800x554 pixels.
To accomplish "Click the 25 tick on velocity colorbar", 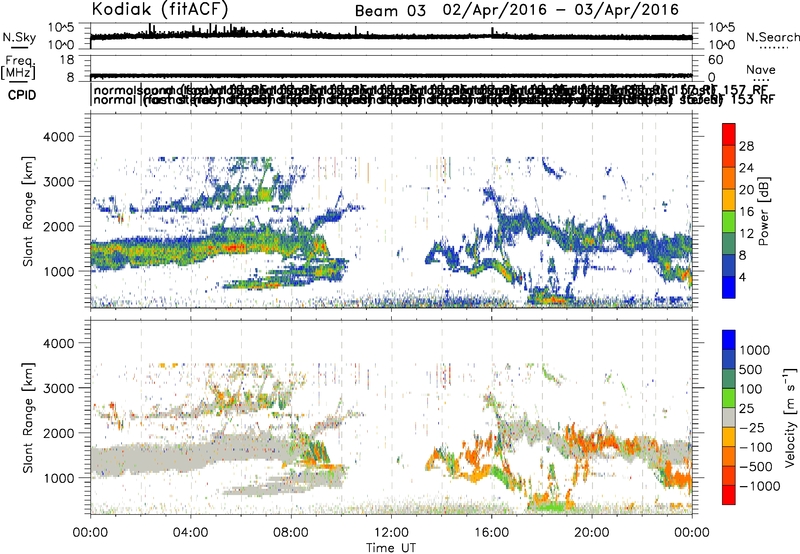I will pos(747,409).
